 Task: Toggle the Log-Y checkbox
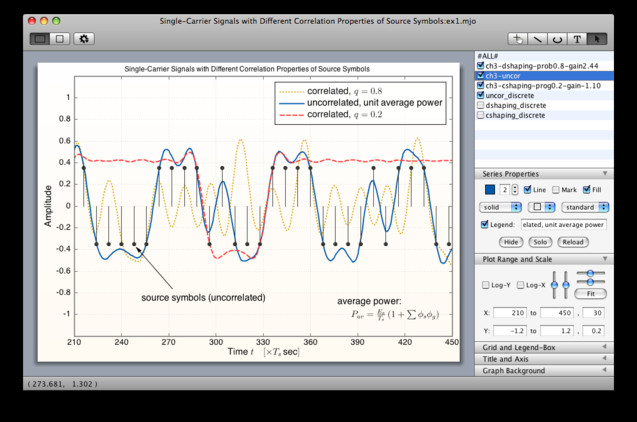[486, 285]
